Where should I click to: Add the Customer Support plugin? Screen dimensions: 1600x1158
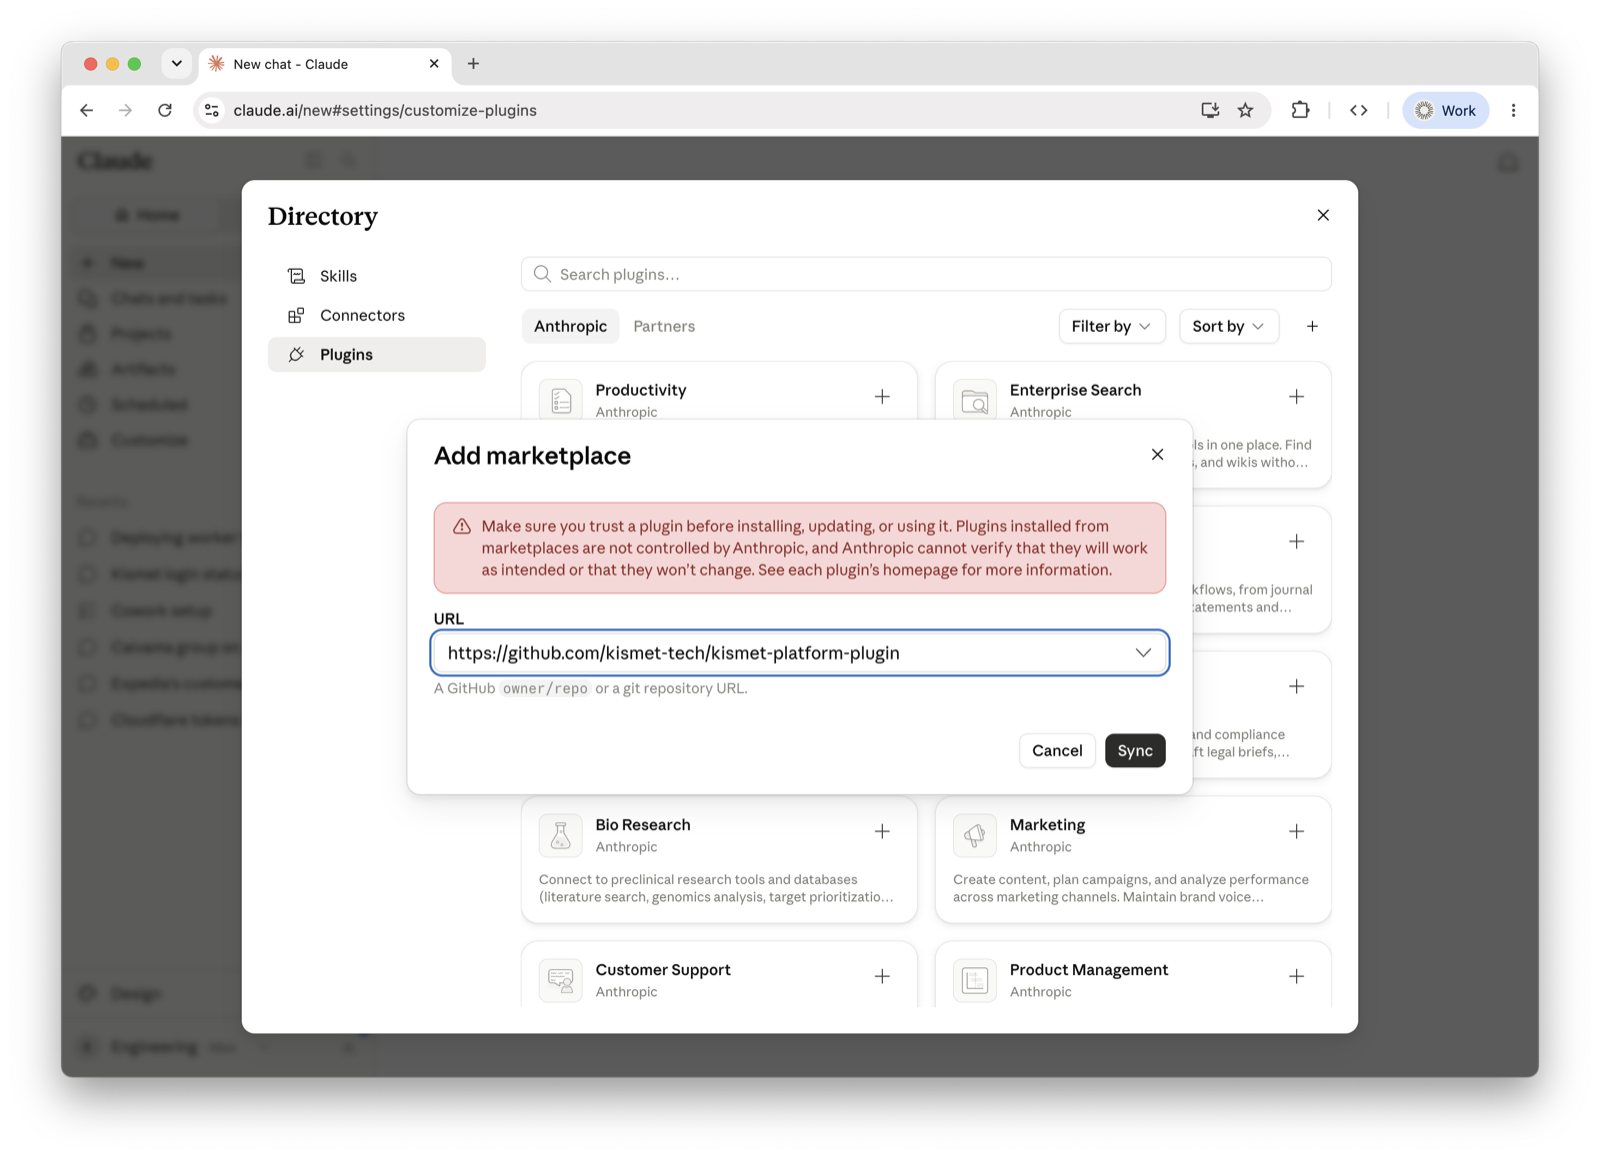882,977
